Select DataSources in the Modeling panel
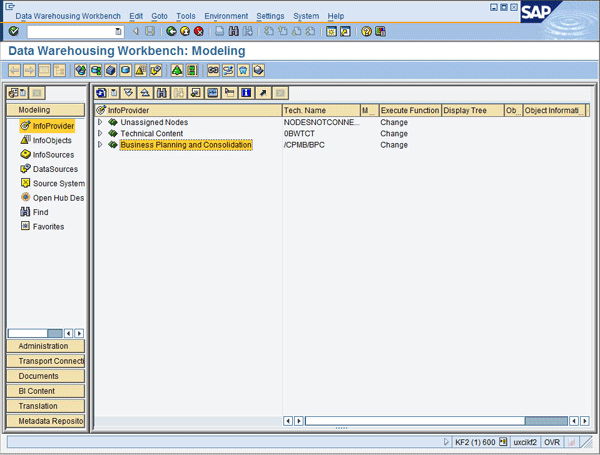The image size is (600, 455). tap(55, 169)
